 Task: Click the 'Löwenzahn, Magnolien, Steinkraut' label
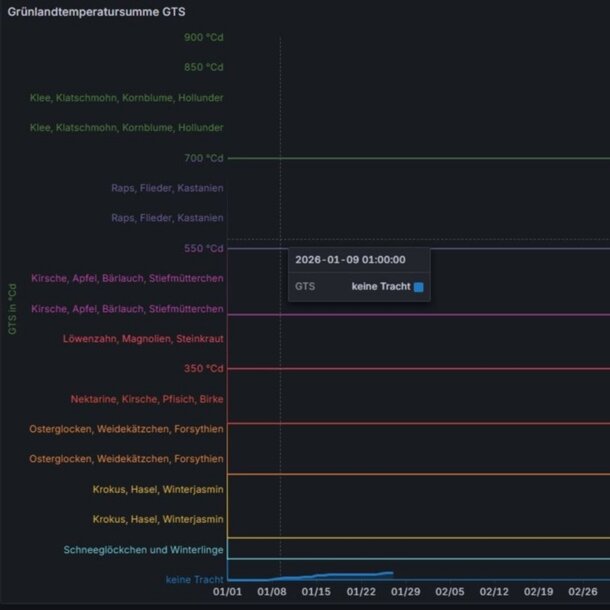click(x=143, y=339)
